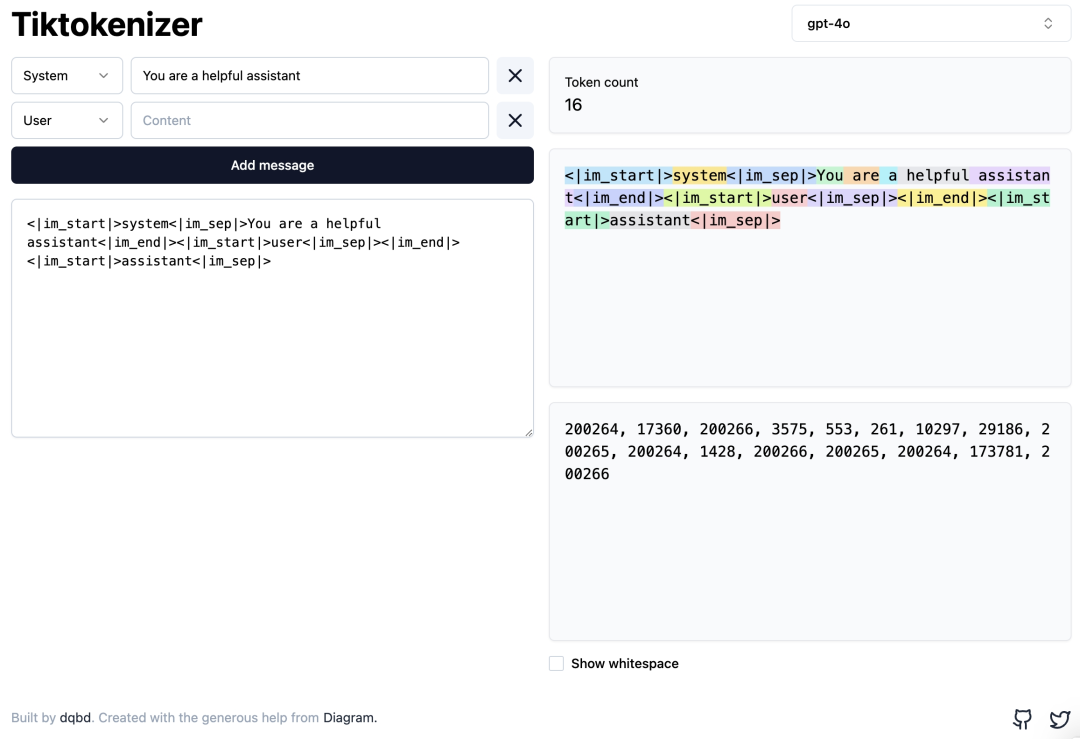Click the highlighted 'You' token
Screen dimensions: 1080x739
click(x=830, y=176)
